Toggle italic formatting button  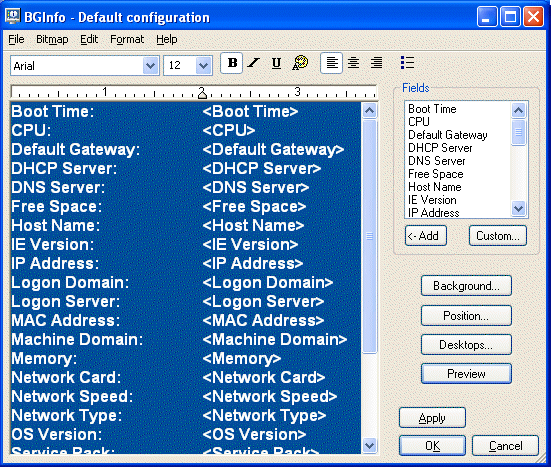[x=253, y=63]
